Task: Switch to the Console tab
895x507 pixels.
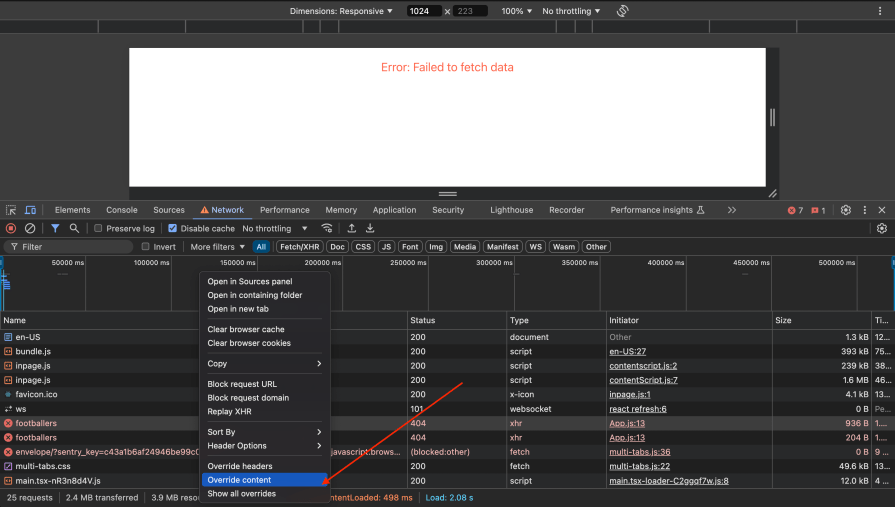Action: pos(122,210)
